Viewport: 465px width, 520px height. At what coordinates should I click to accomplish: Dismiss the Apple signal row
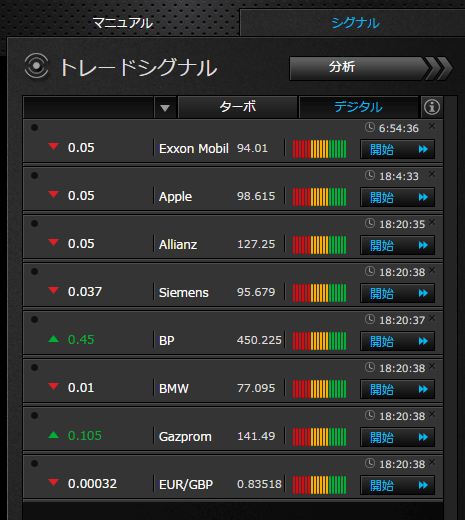point(432,174)
